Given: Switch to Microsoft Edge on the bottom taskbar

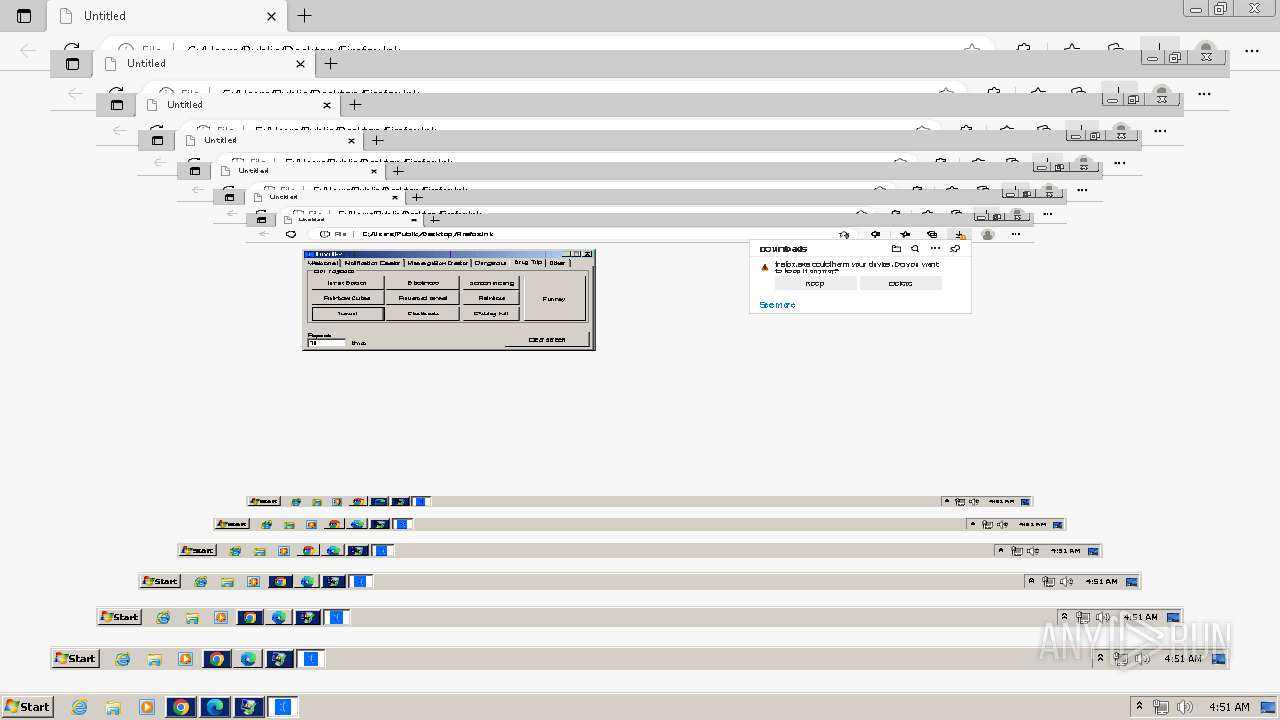Looking at the screenshot, I should coord(215,707).
